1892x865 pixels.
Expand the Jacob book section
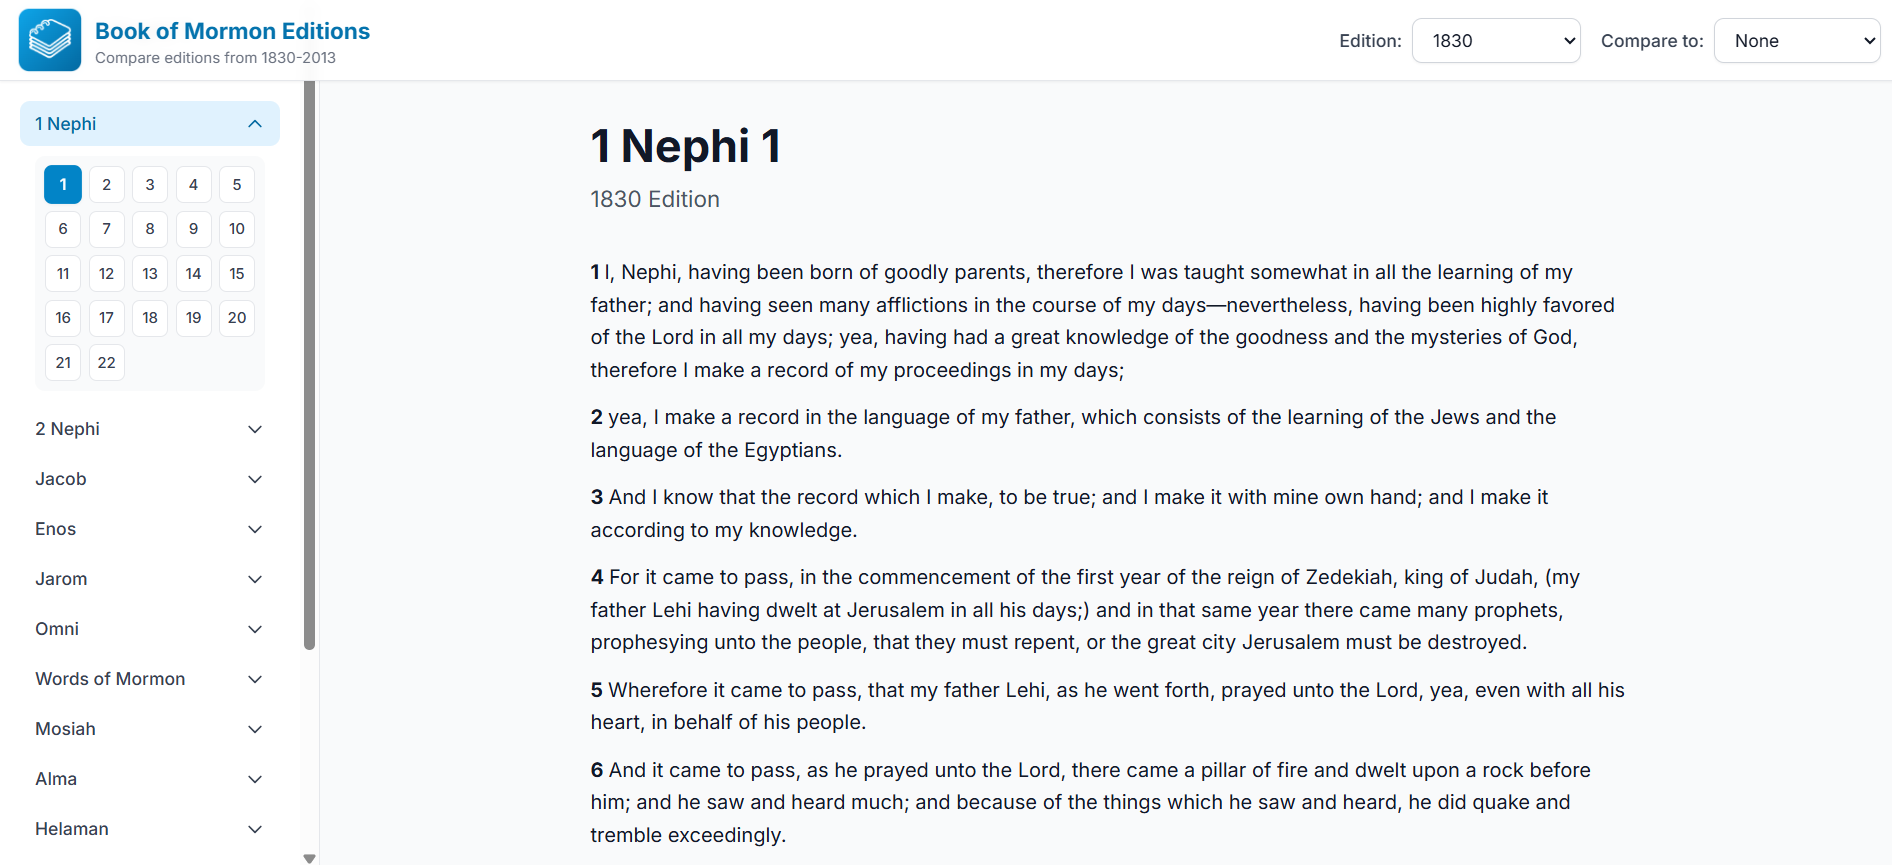149,478
